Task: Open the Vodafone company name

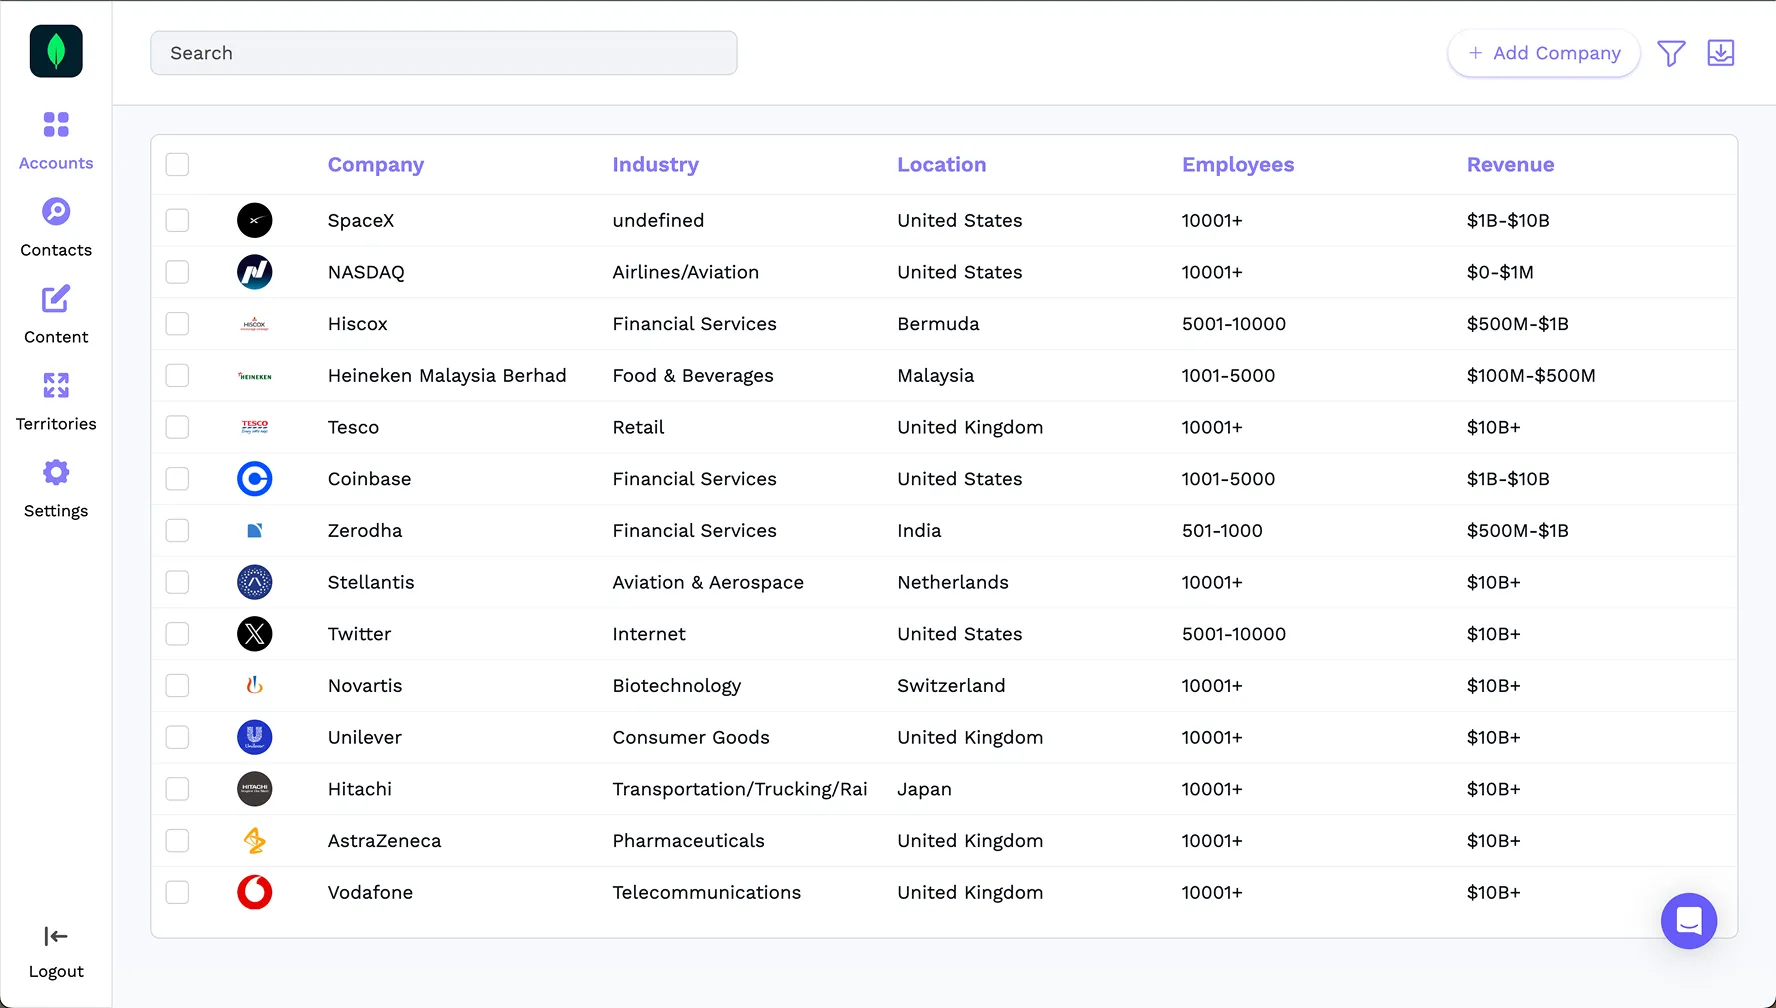Action: [371, 892]
